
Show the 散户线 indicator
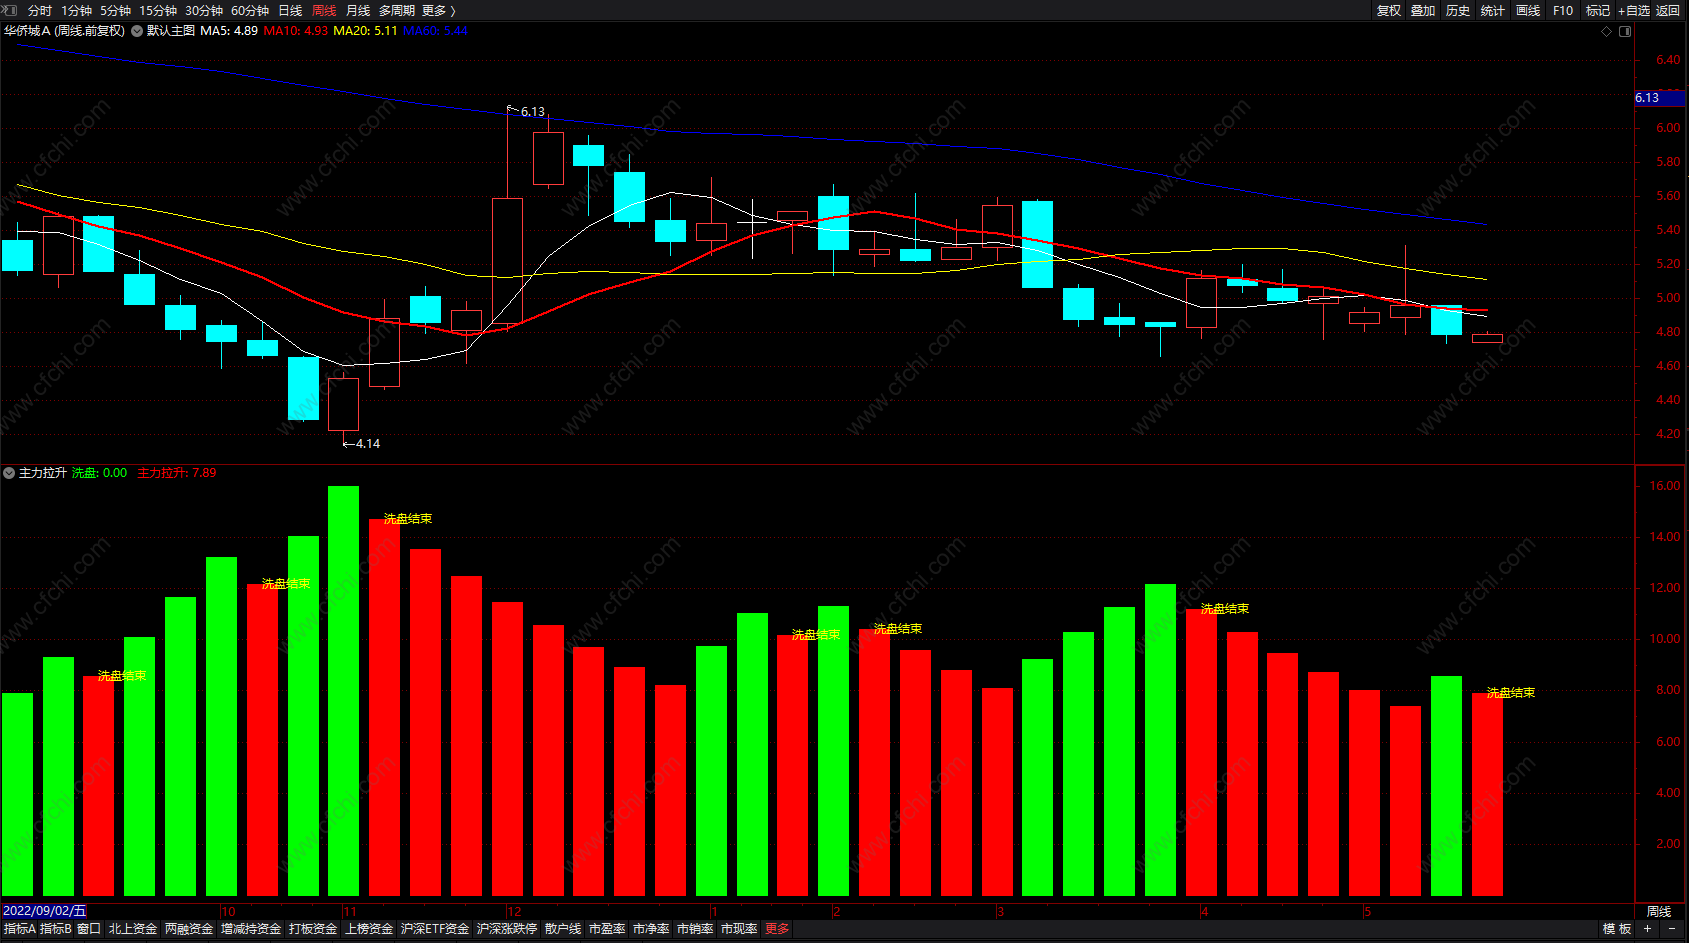coord(563,929)
